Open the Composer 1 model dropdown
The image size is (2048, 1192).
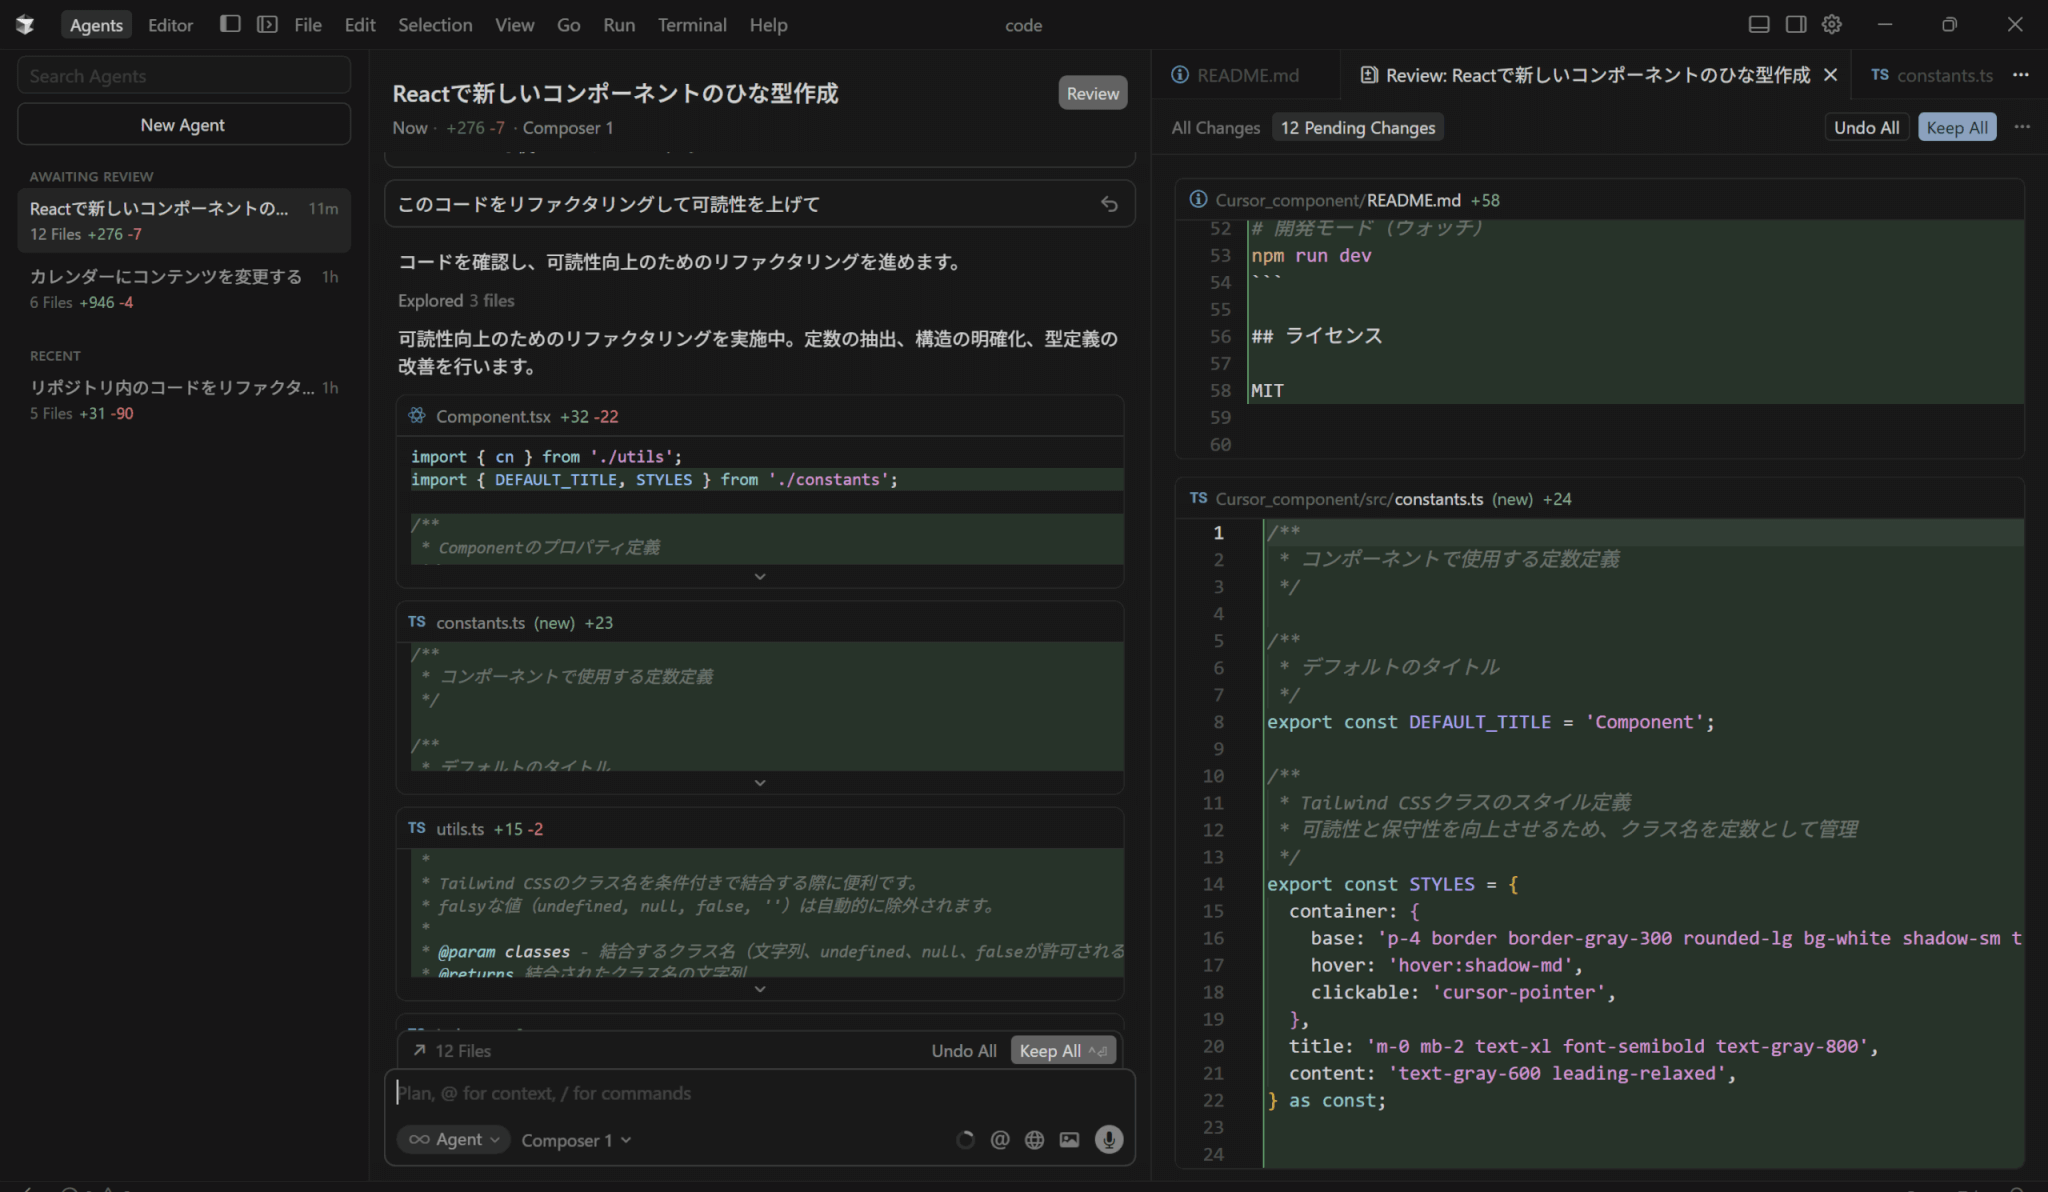tap(576, 1140)
